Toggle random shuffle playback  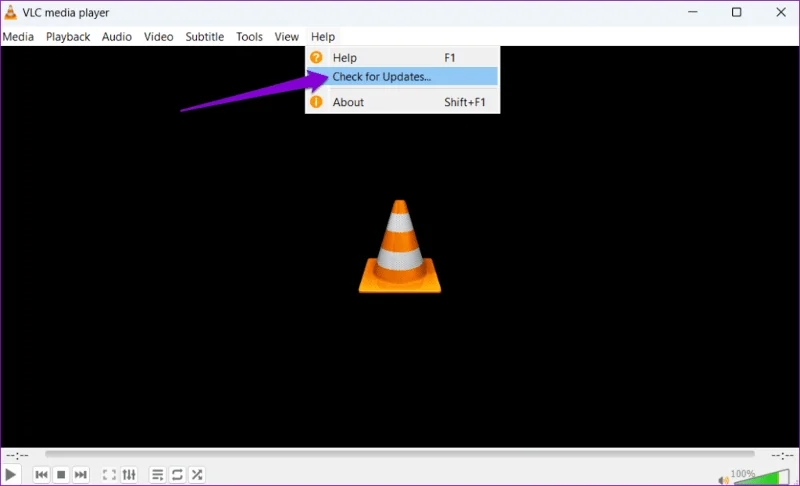tap(197, 475)
